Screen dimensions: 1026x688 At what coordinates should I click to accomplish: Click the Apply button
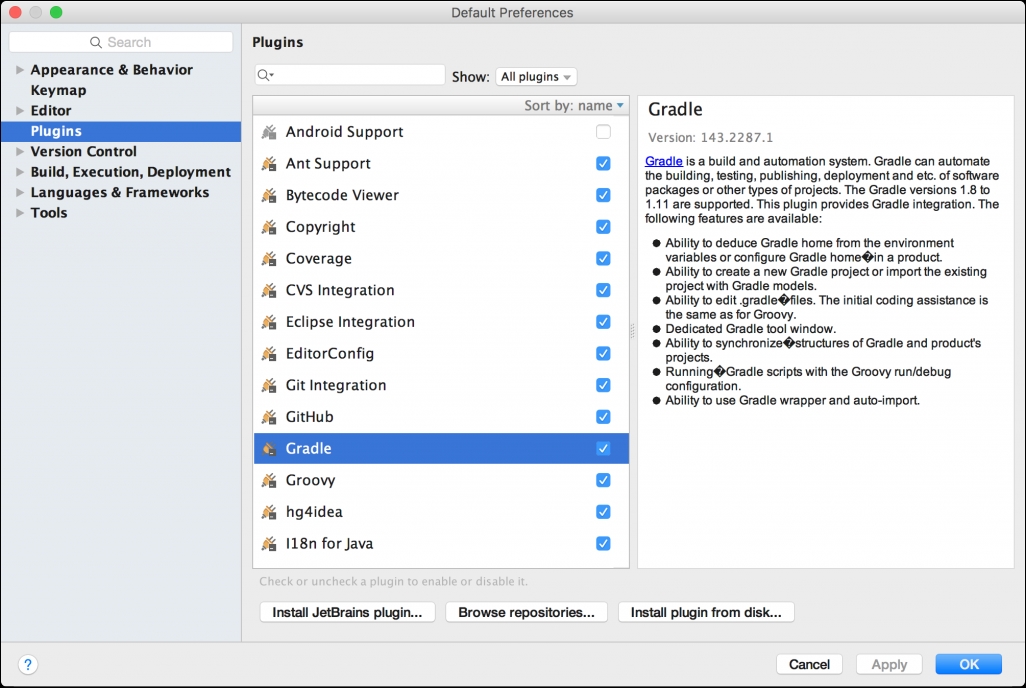889,664
